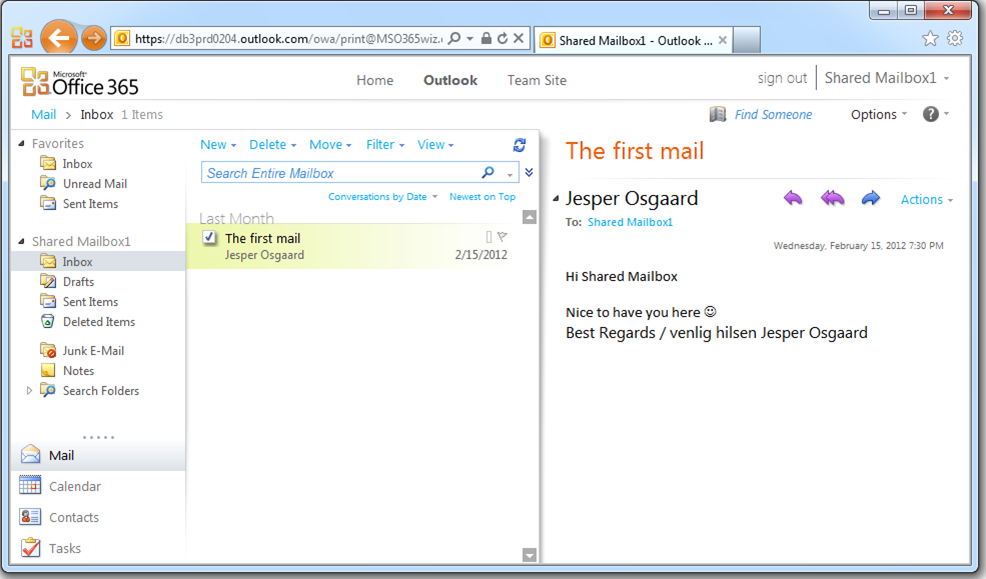986x579 pixels.
Task: Switch to Shared Mailbox1 browser tab
Action: pyautogui.click(x=633, y=40)
